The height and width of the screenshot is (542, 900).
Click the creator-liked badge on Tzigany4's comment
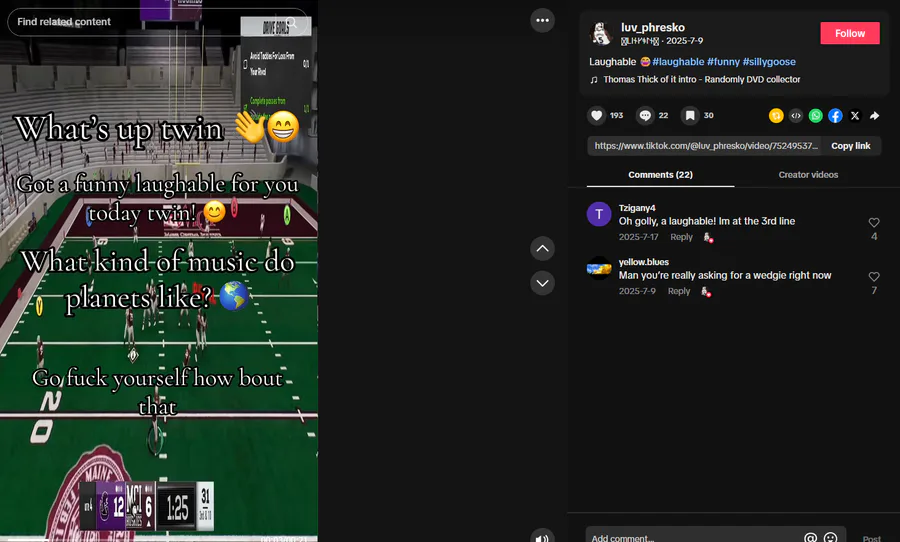coord(708,238)
